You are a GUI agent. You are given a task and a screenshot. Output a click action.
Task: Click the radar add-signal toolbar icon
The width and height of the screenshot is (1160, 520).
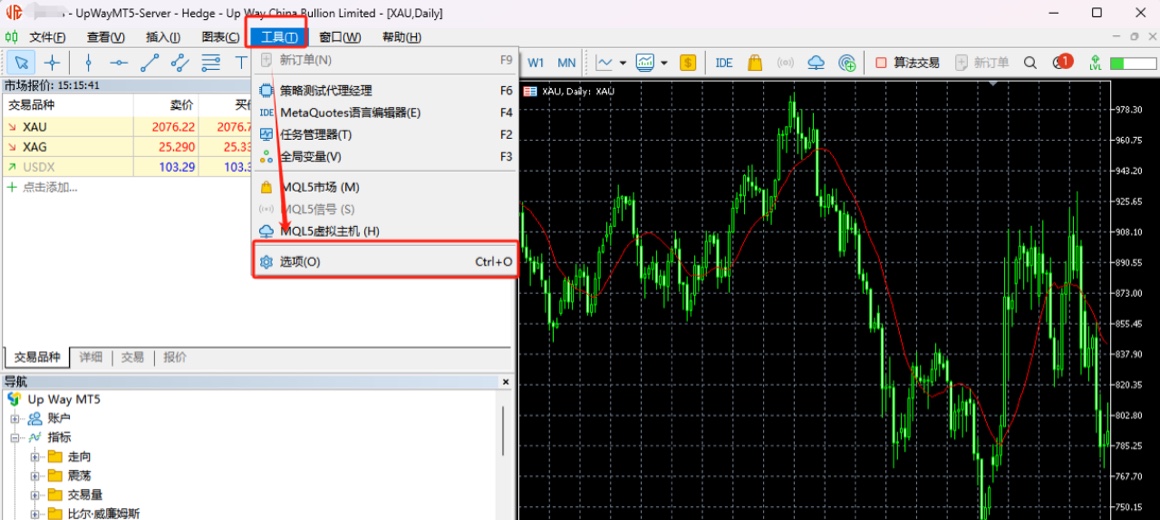[x=847, y=63]
